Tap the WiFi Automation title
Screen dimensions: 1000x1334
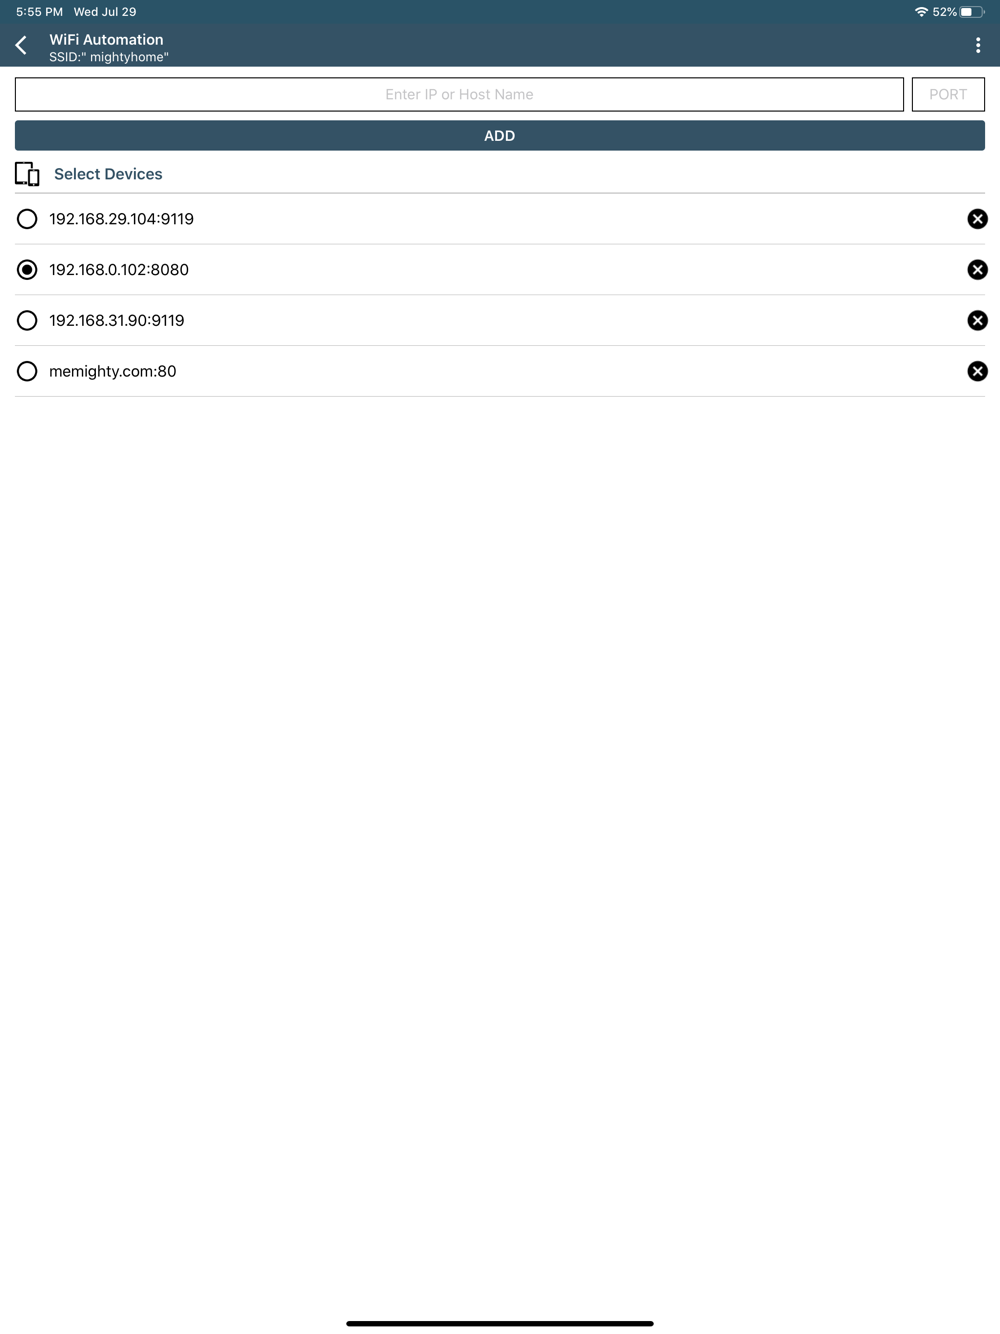[106, 40]
